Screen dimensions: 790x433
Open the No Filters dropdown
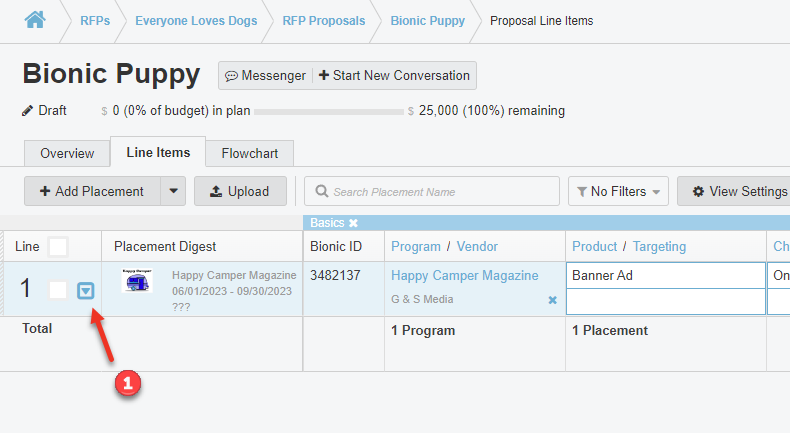coord(618,192)
